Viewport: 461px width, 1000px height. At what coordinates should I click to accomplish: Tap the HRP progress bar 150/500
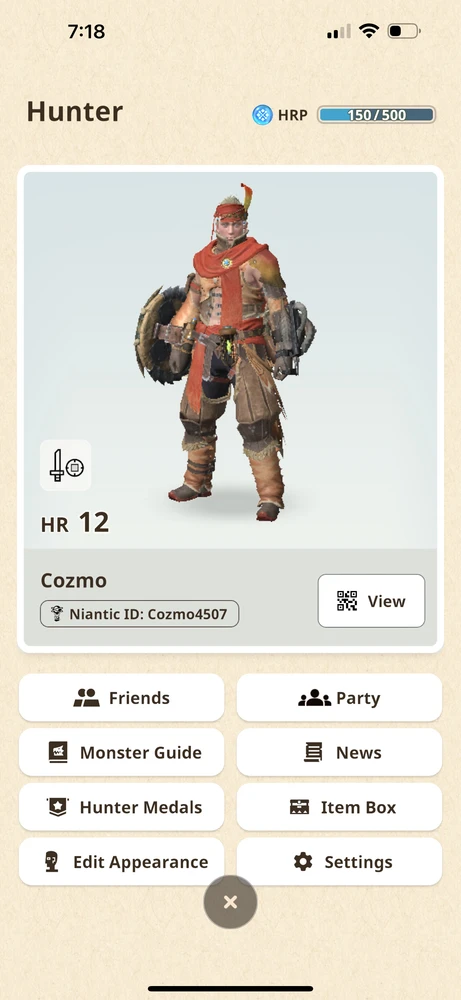pos(376,115)
